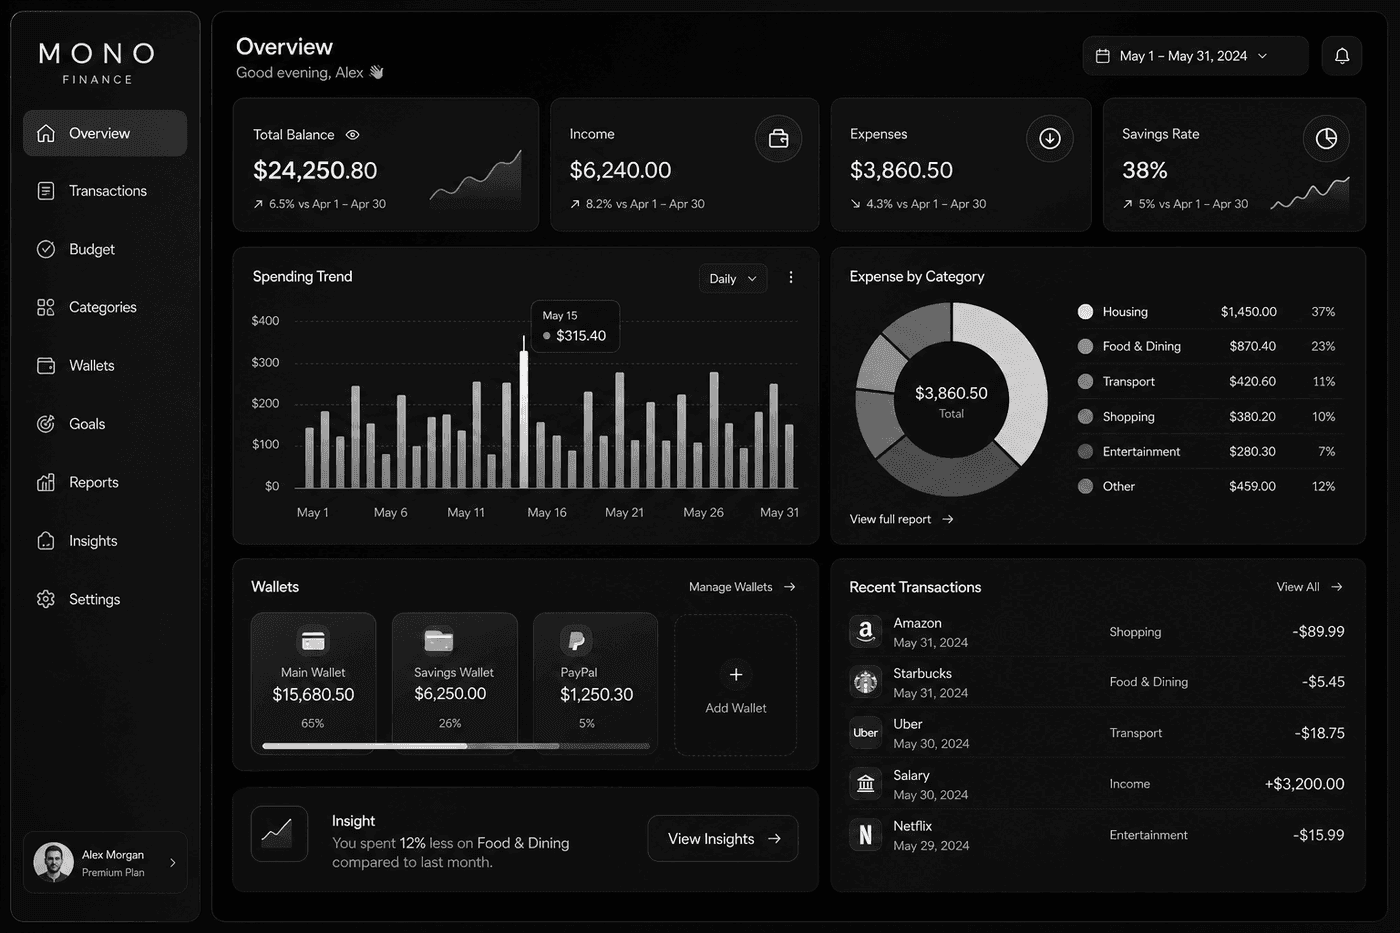
Task: Go to Insights in sidebar menu
Action: (105, 541)
